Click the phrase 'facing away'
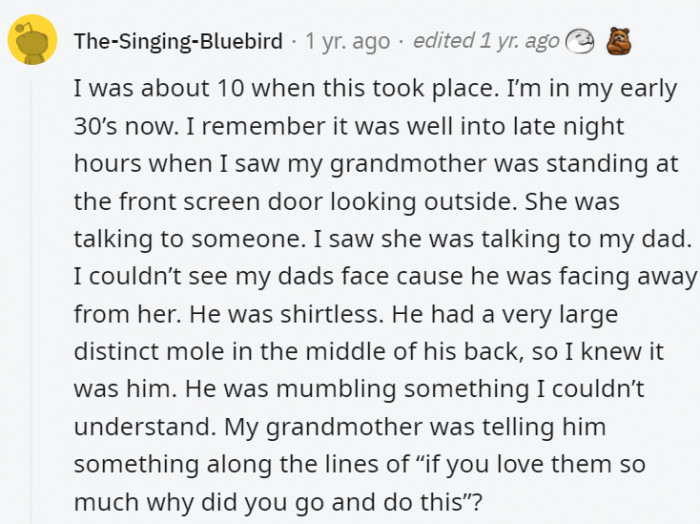This screenshot has width=700, height=524. pos(628,277)
